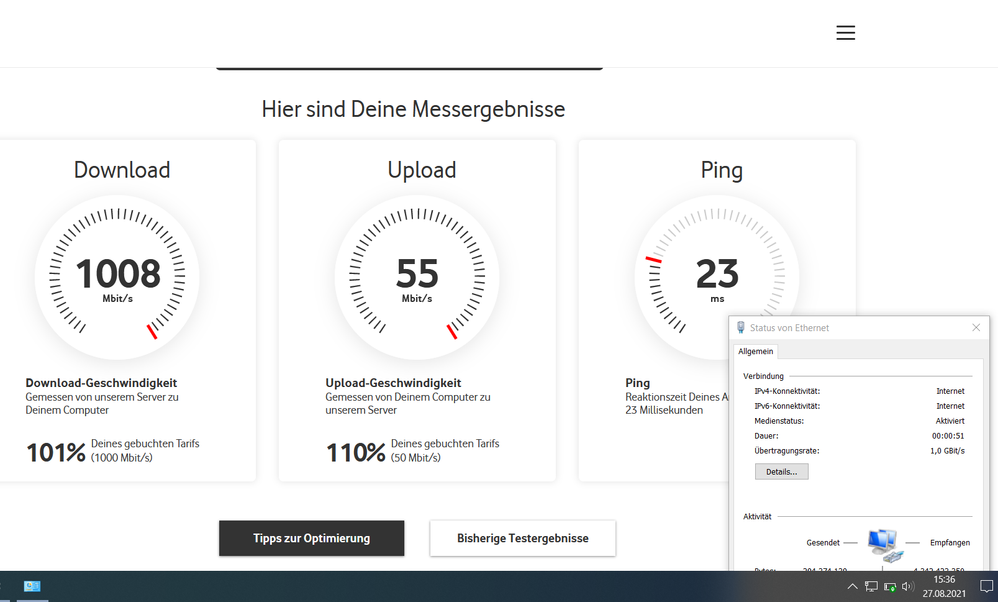
Task: Open the volume speaker tray icon
Action: (908, 587)
